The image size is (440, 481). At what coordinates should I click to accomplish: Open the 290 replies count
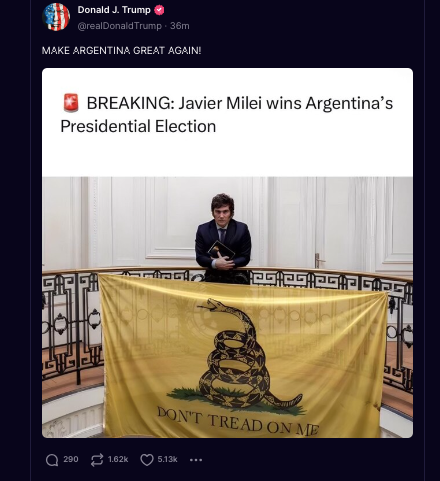pos(71,459)
